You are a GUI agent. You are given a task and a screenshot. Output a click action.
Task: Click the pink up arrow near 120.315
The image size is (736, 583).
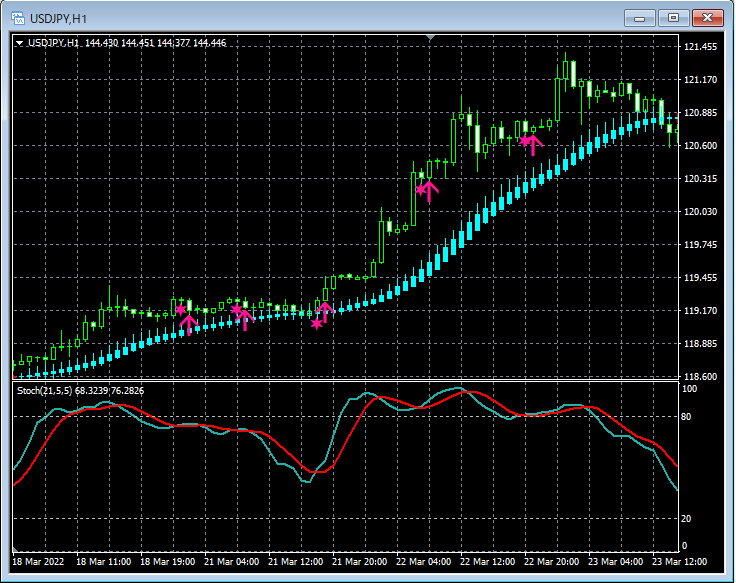pos(430,189)
